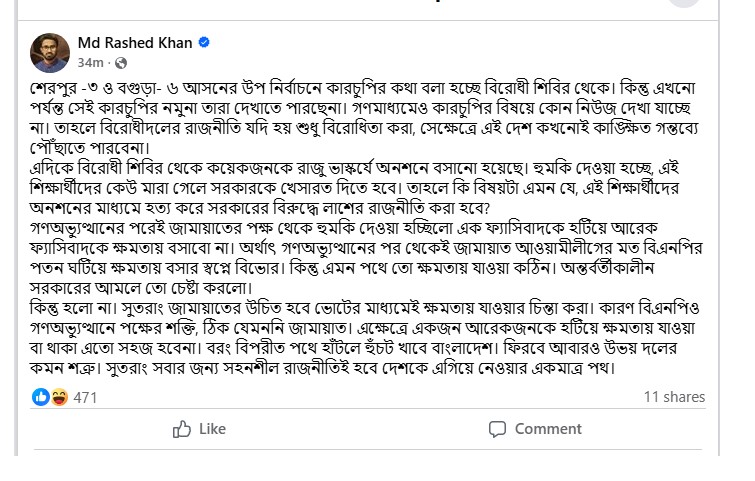Click the blue verified badge

point(204,43)
